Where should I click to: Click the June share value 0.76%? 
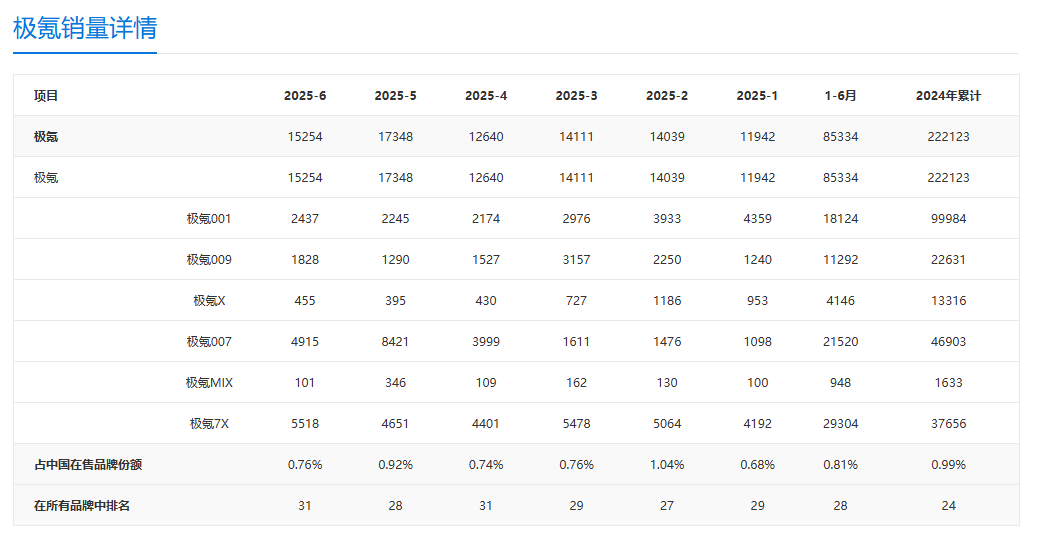point(305,465)
